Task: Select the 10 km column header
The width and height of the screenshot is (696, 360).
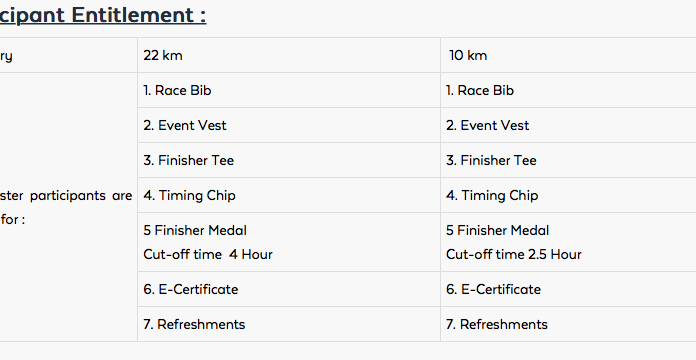Action: tap(468, 55)
